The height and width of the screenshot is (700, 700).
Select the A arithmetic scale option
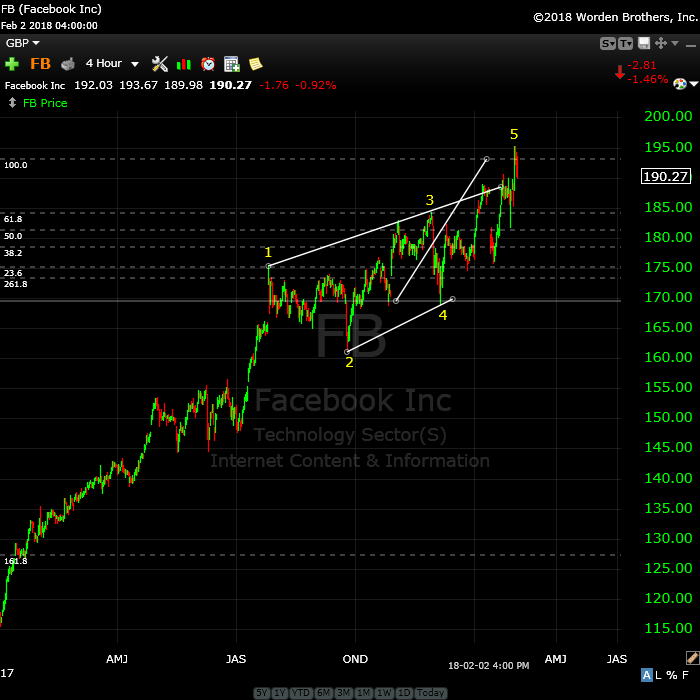[646, 675]
